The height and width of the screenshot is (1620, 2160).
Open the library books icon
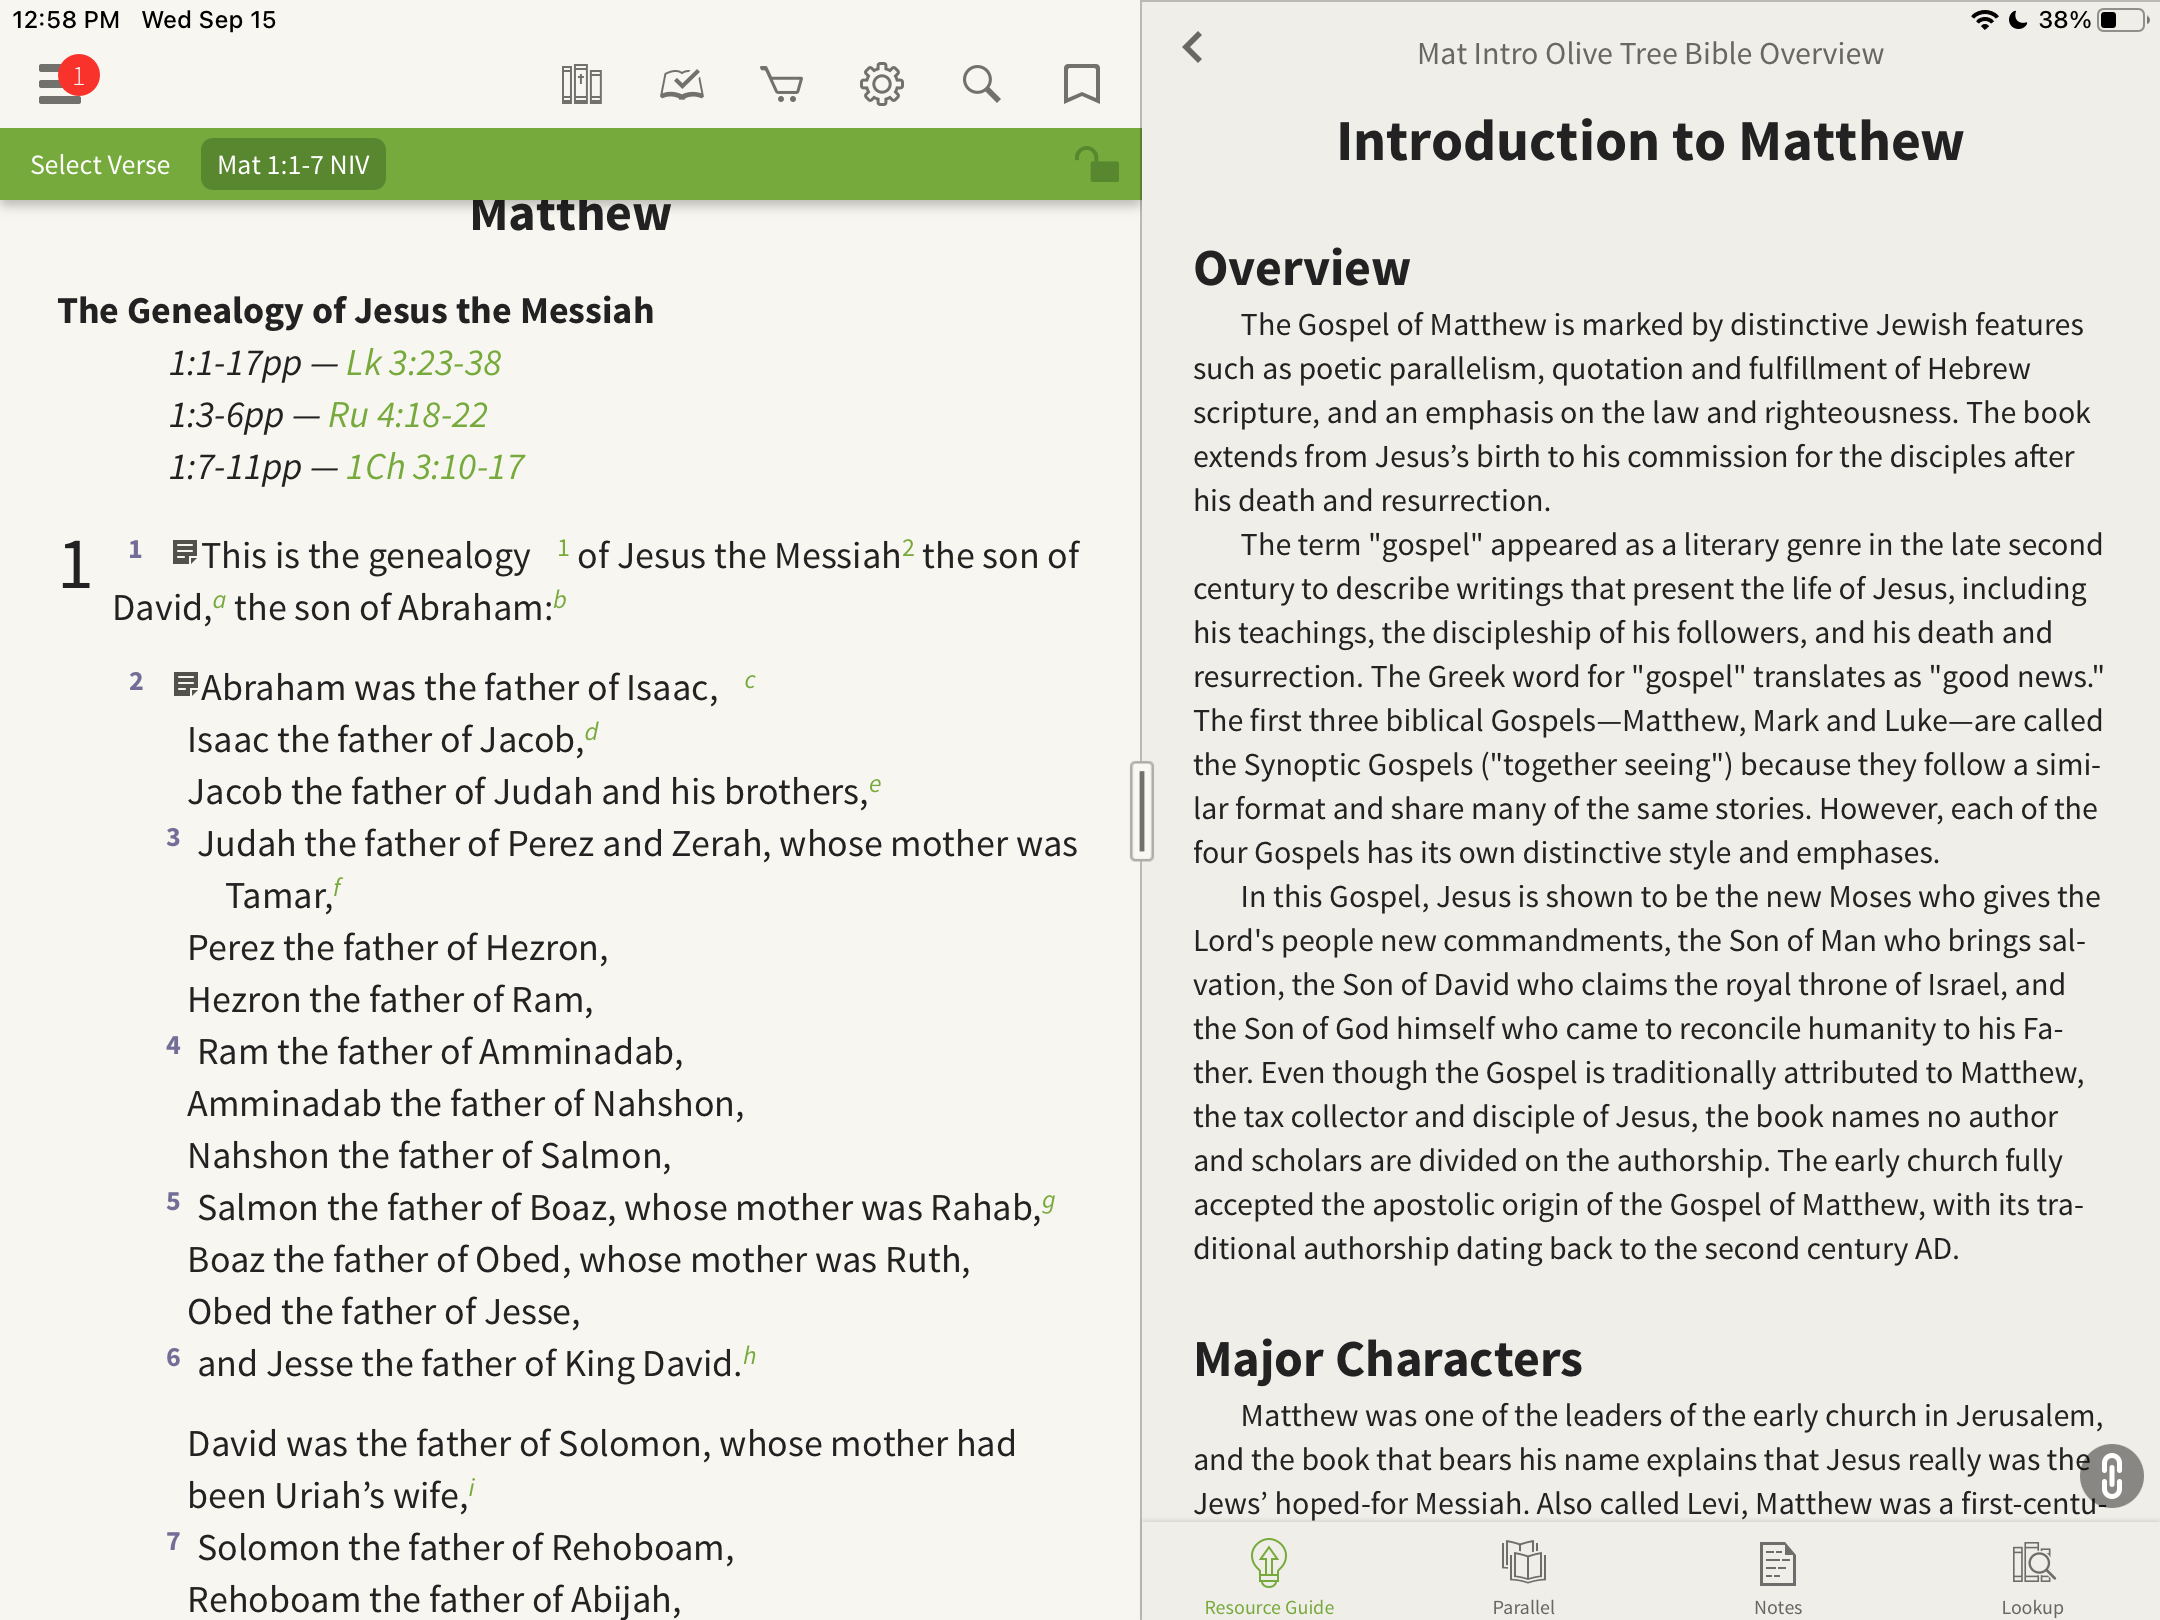coord(581,85)
